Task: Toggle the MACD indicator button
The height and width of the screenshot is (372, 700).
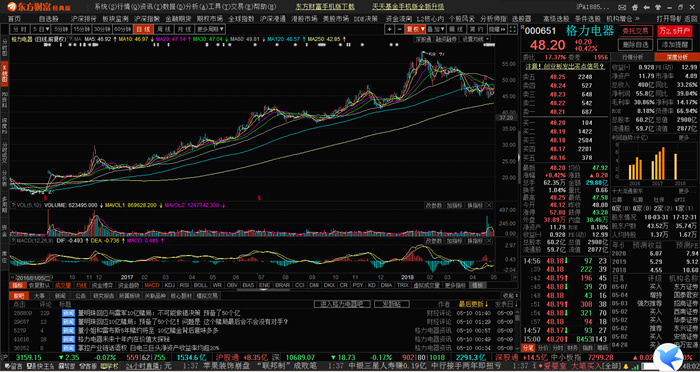Action: pos(152,285)
